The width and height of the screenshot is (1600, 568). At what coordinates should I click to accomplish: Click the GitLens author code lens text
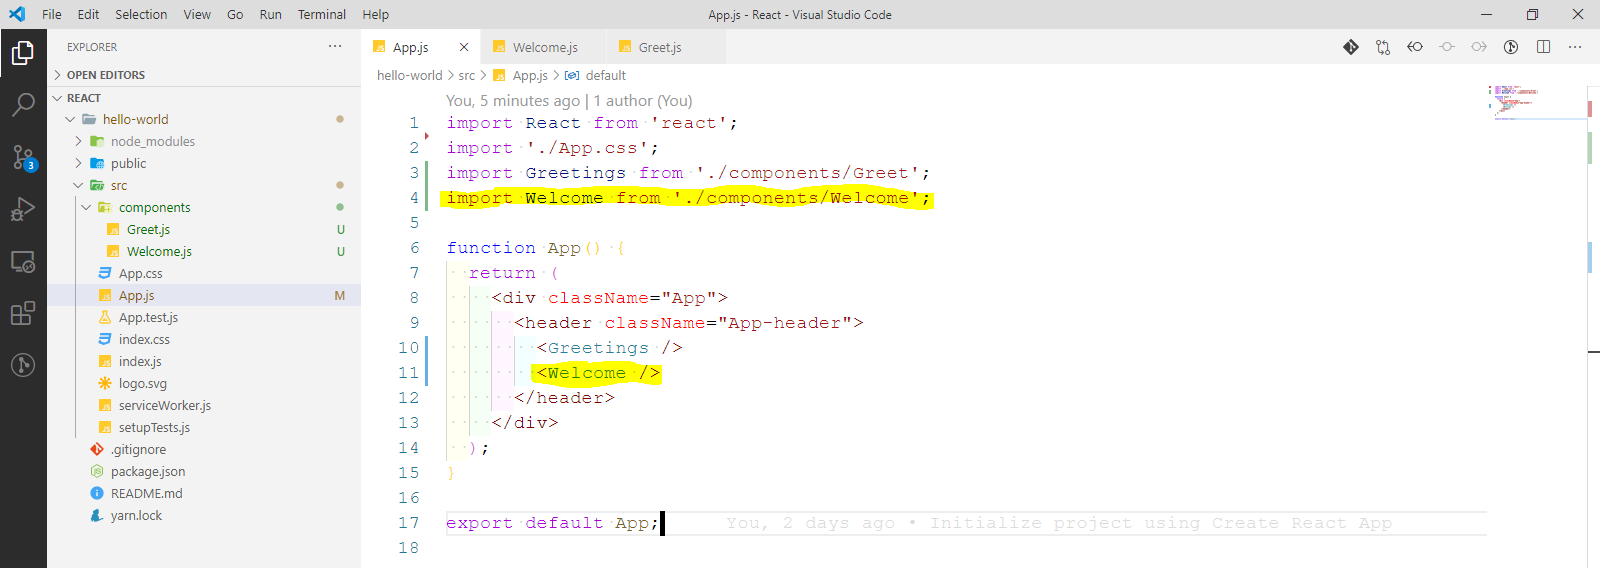coord(569,100)
